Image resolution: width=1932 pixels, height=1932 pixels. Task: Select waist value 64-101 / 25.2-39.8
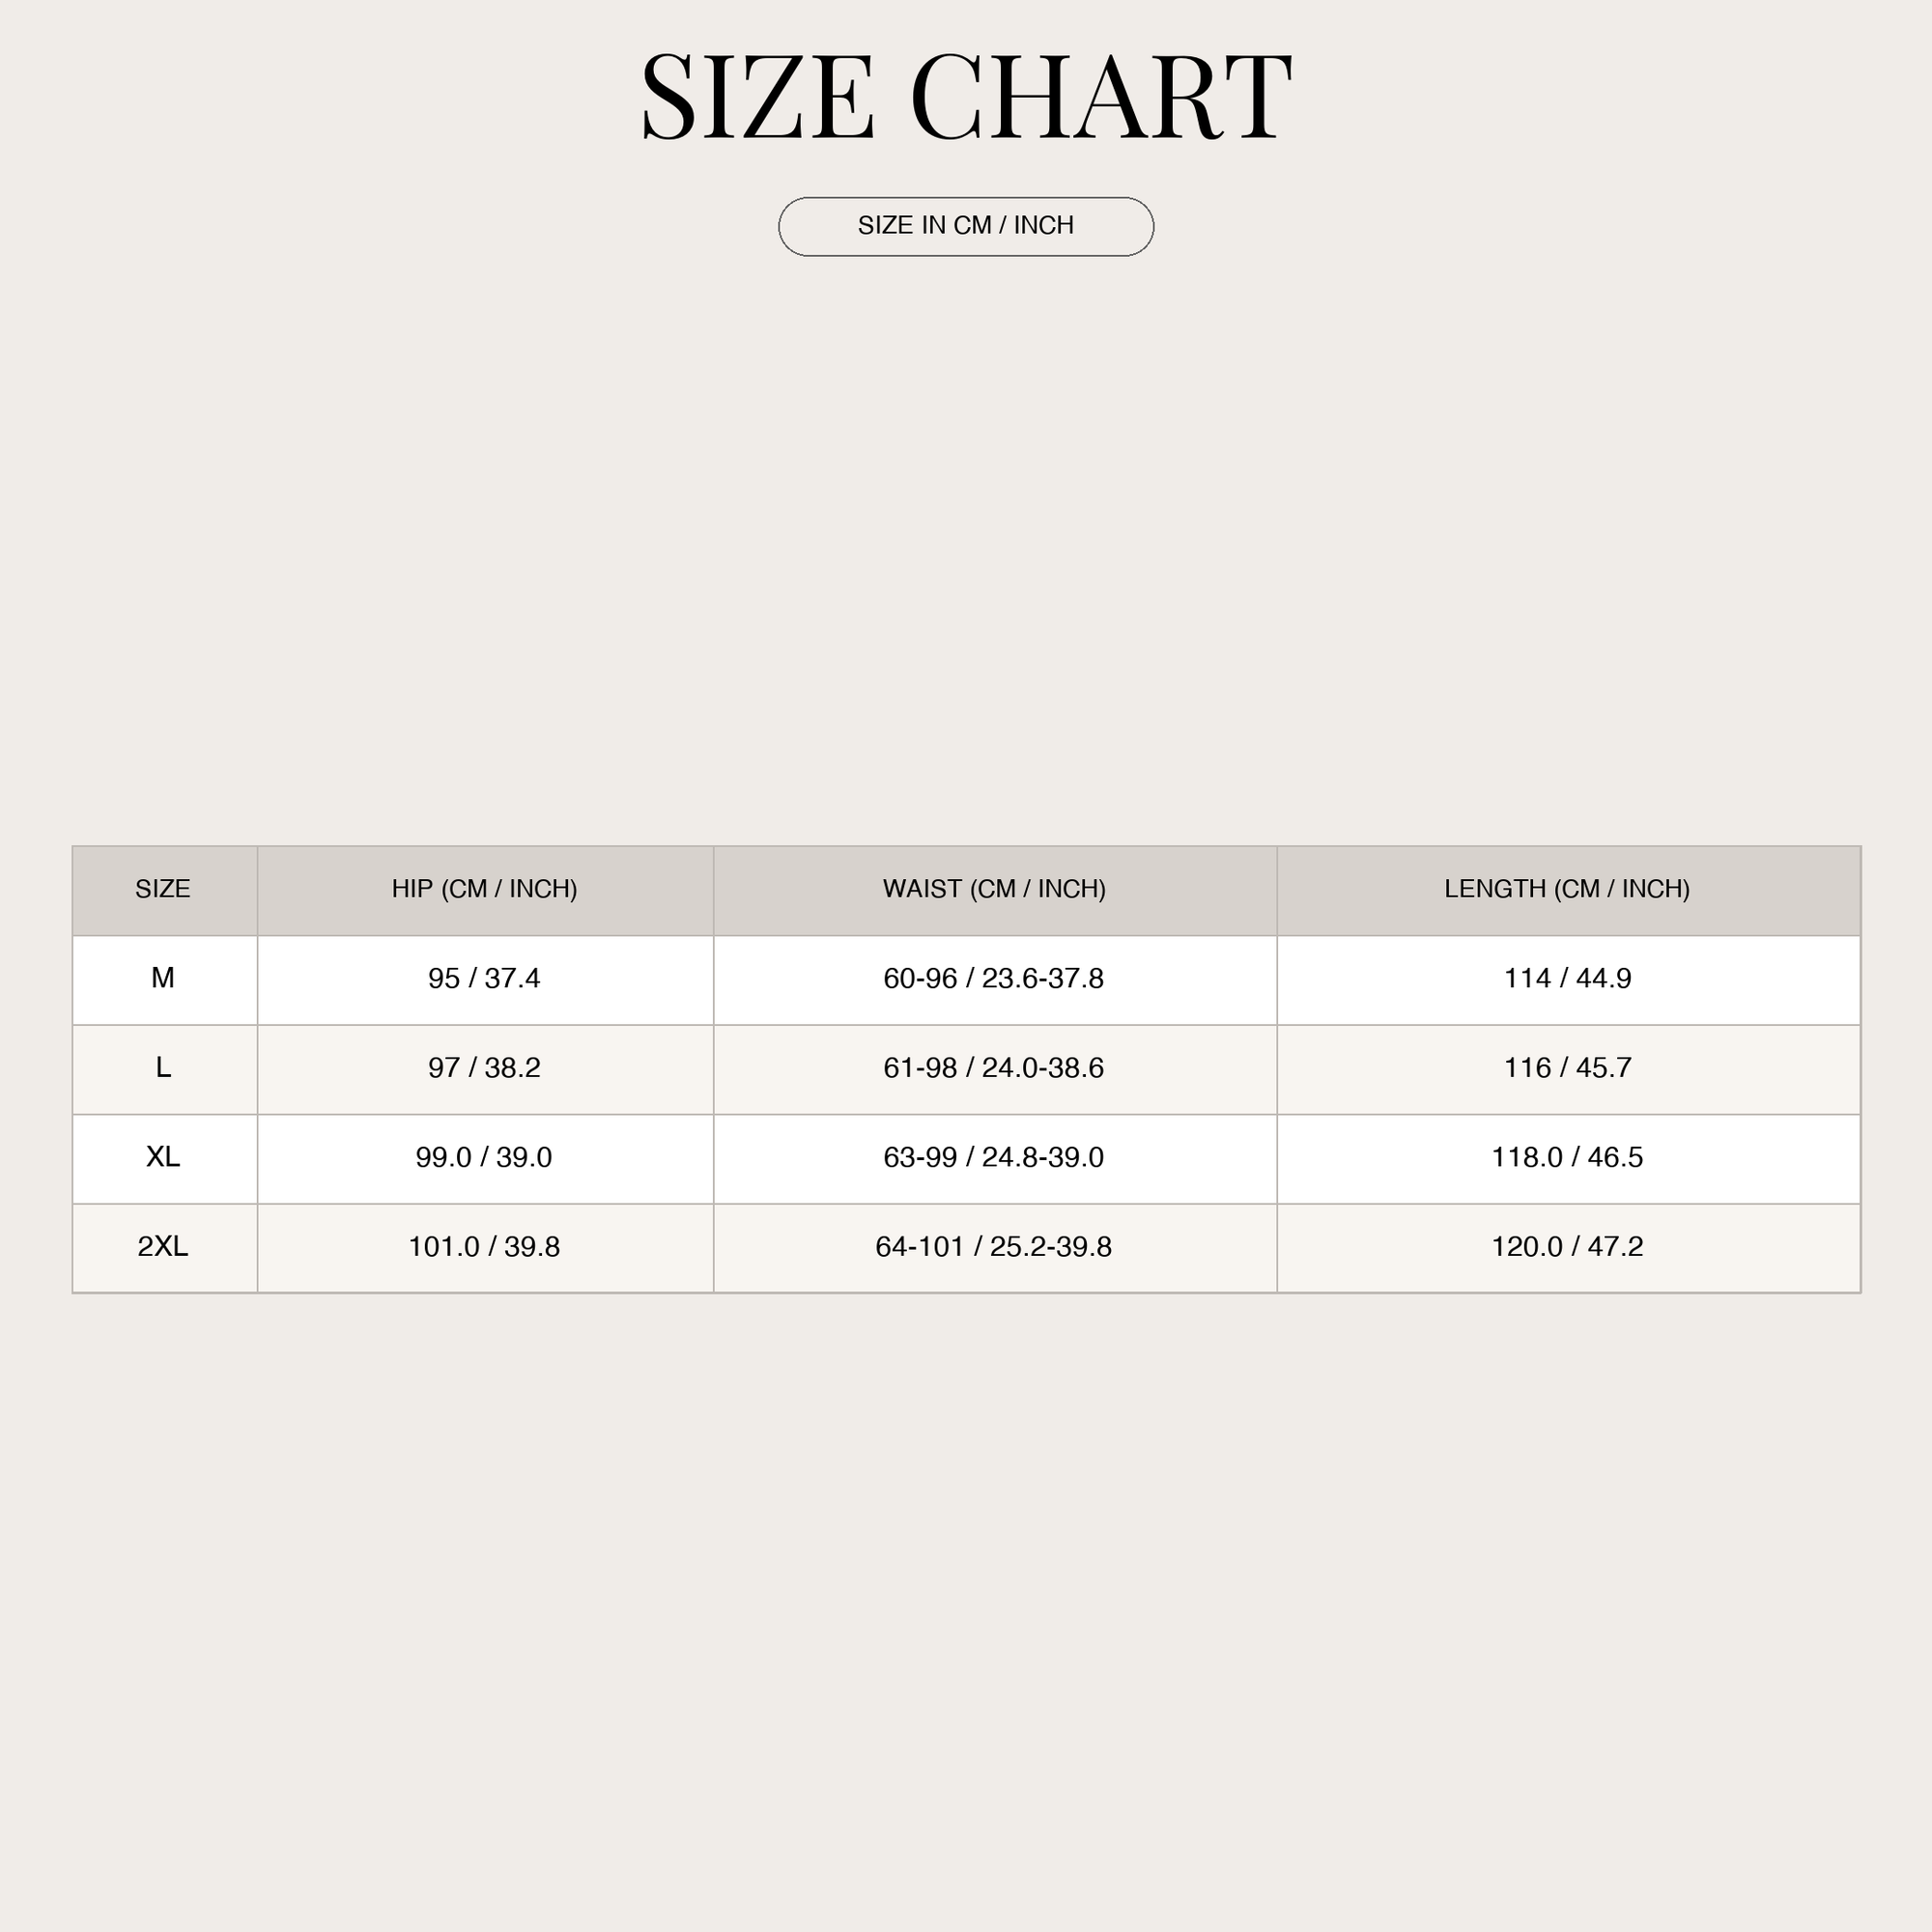tap(994, 1246)
